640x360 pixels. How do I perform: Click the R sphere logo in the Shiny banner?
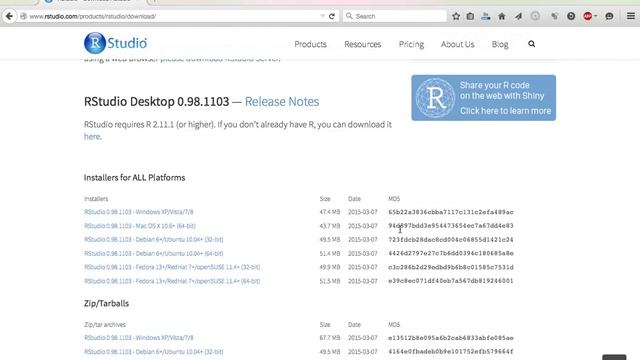tap(435, 98)
